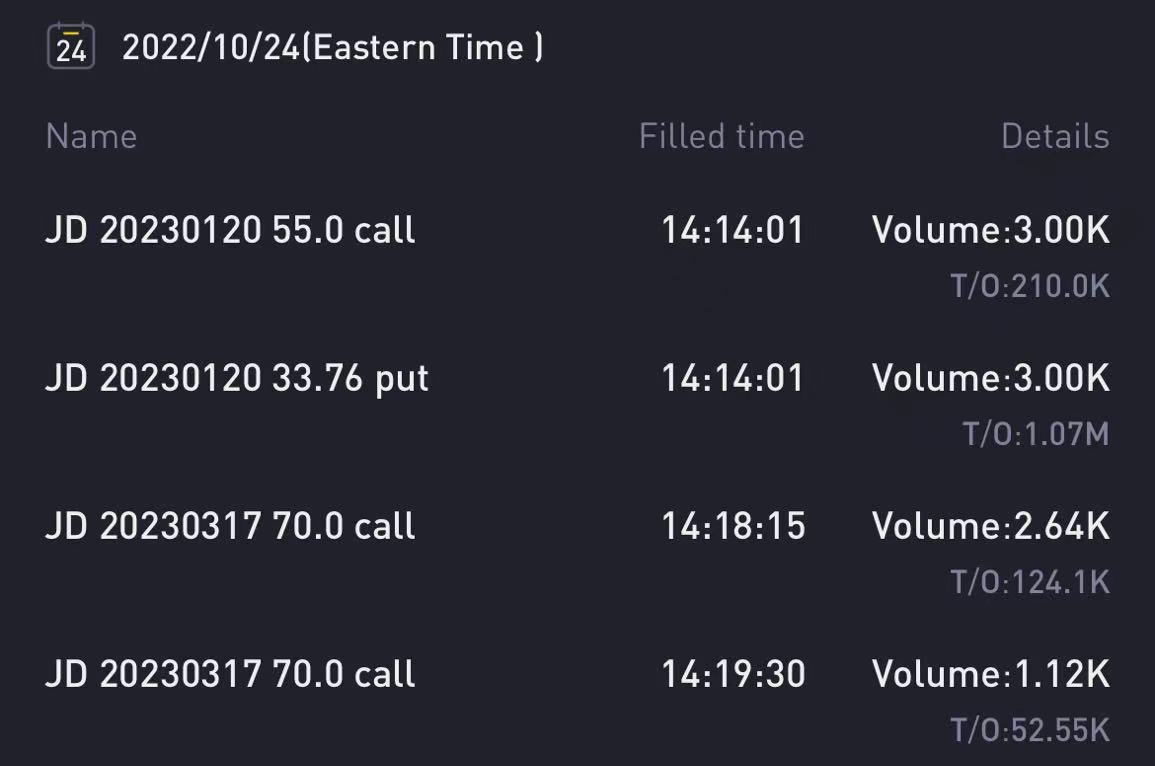Click the T/O:52.55K turnover value
Screen dimensions: 1155x766
point(1030,730)
